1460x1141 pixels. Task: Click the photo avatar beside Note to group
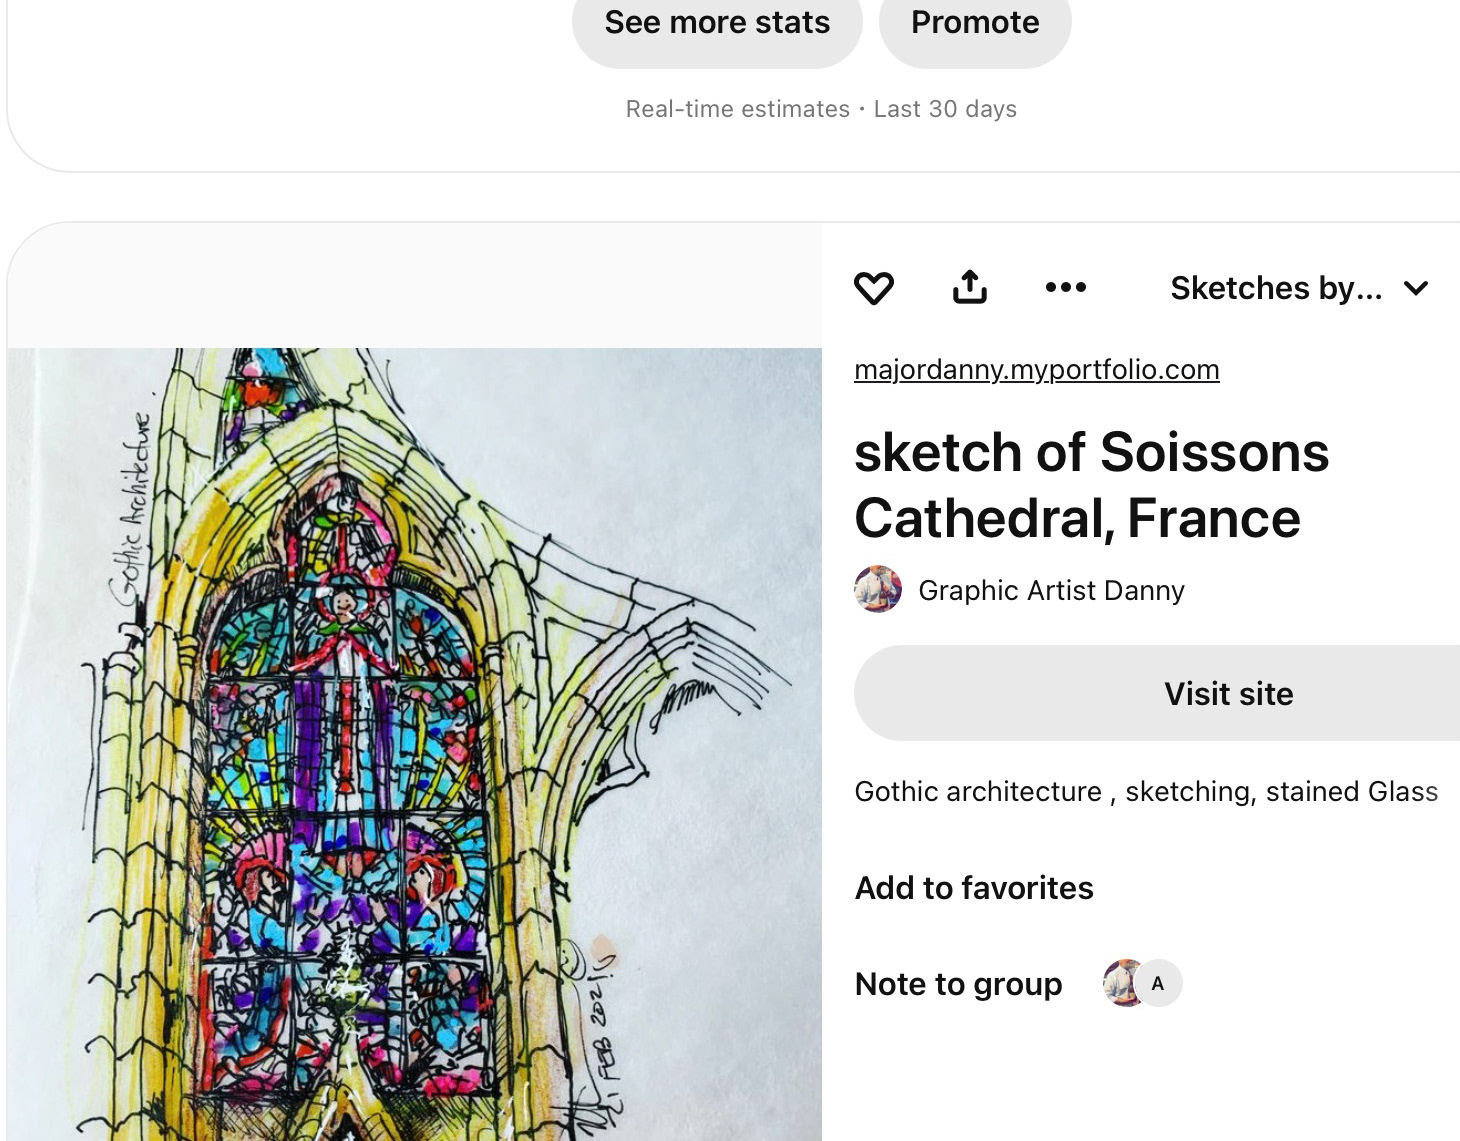click(x=1123, y=983)
